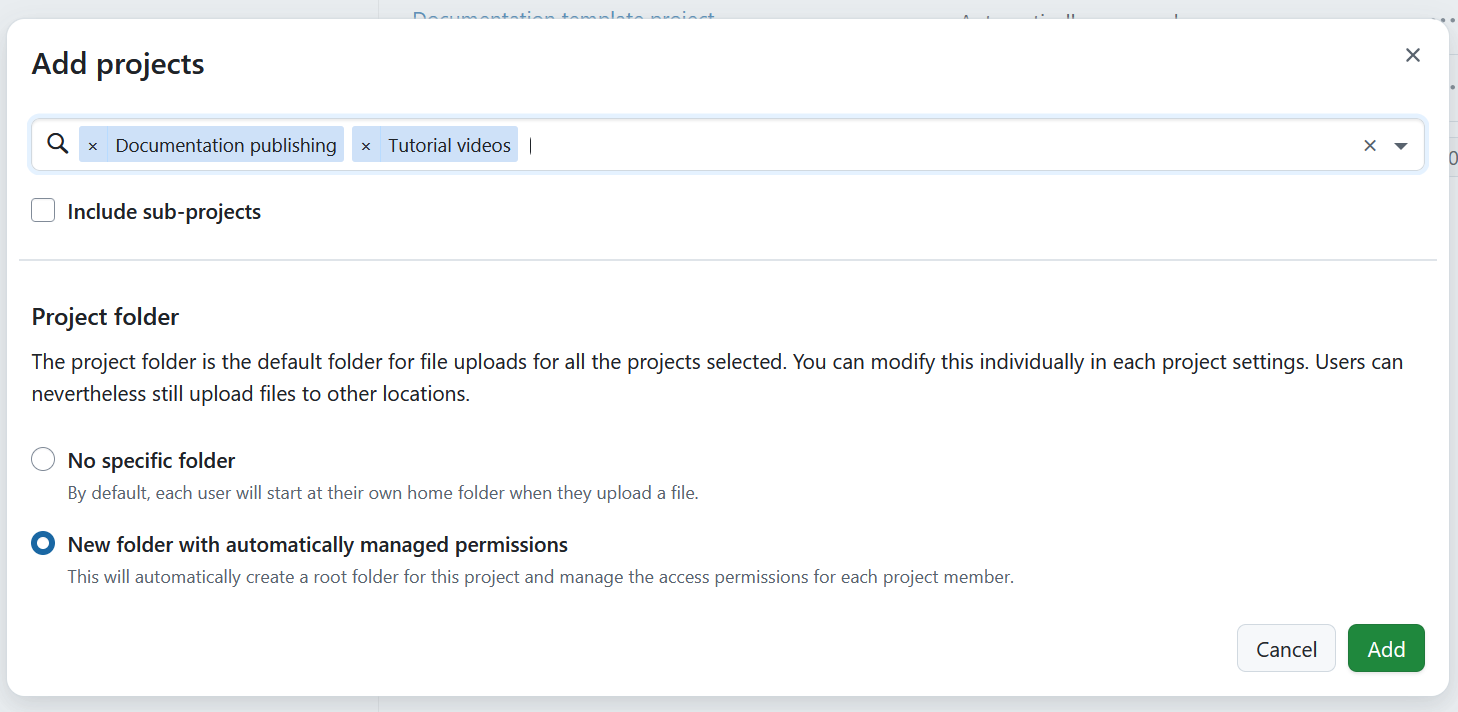The image size is (1458, 712).
Task: Click the No specific folder label text
Action: (x=150, y=460)
